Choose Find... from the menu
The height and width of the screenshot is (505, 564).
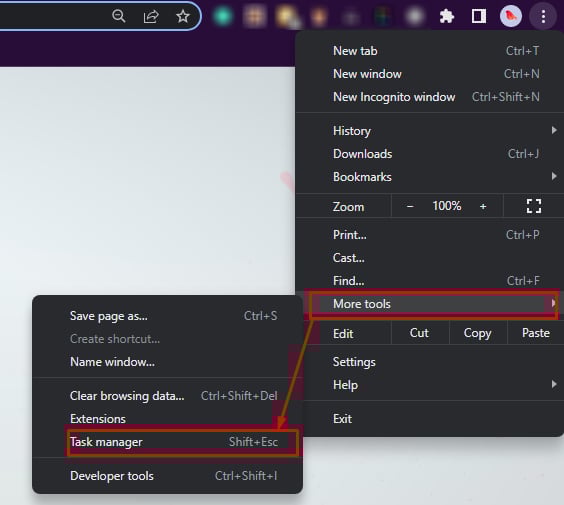tap(430, 281)
